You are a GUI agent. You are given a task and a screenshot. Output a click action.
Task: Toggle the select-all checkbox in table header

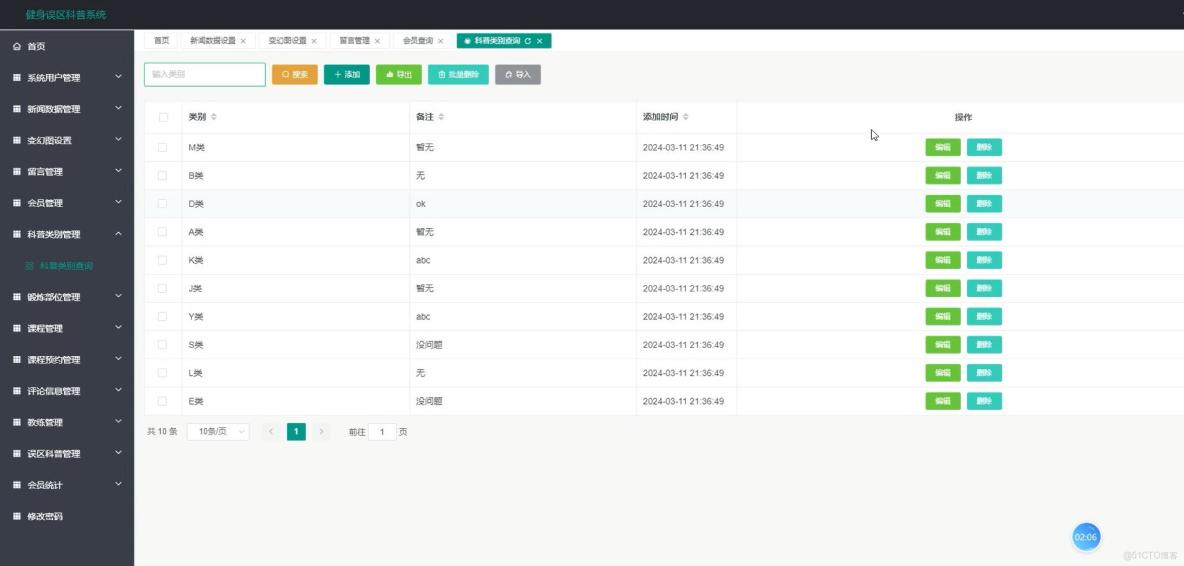pos(163,117)
